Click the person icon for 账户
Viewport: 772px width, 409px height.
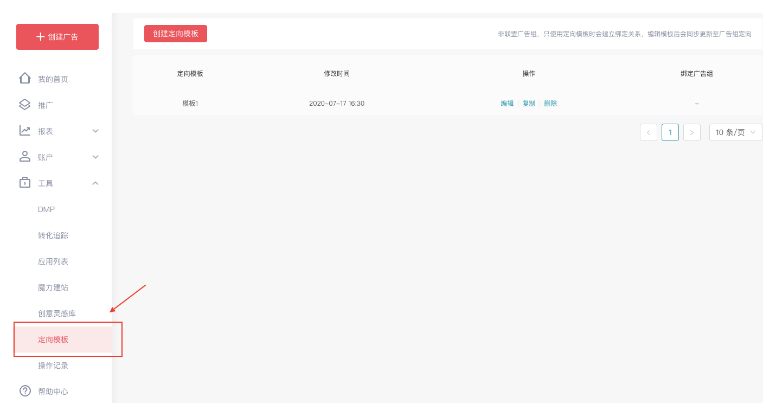[x=25, y=157]
